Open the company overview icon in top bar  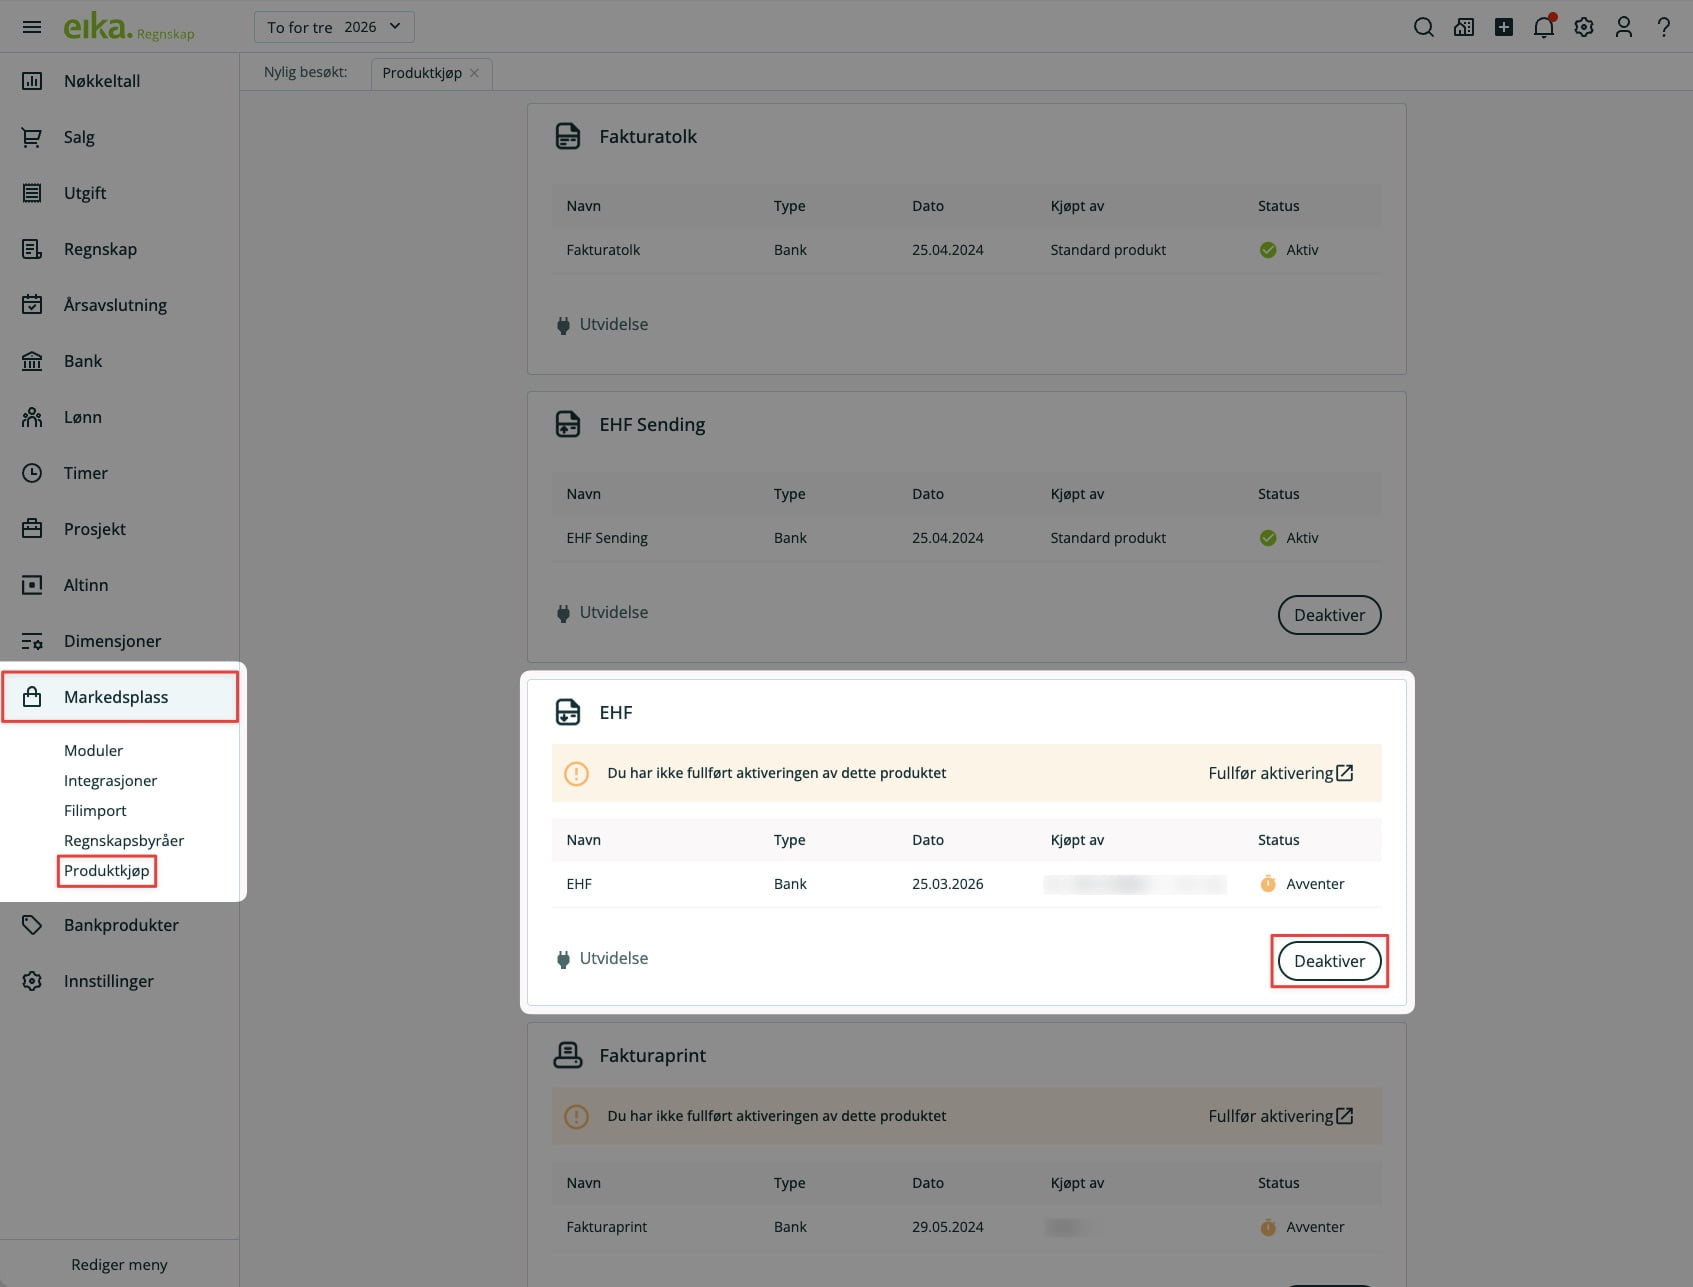pyautogui.click(x=1463, y=27)
